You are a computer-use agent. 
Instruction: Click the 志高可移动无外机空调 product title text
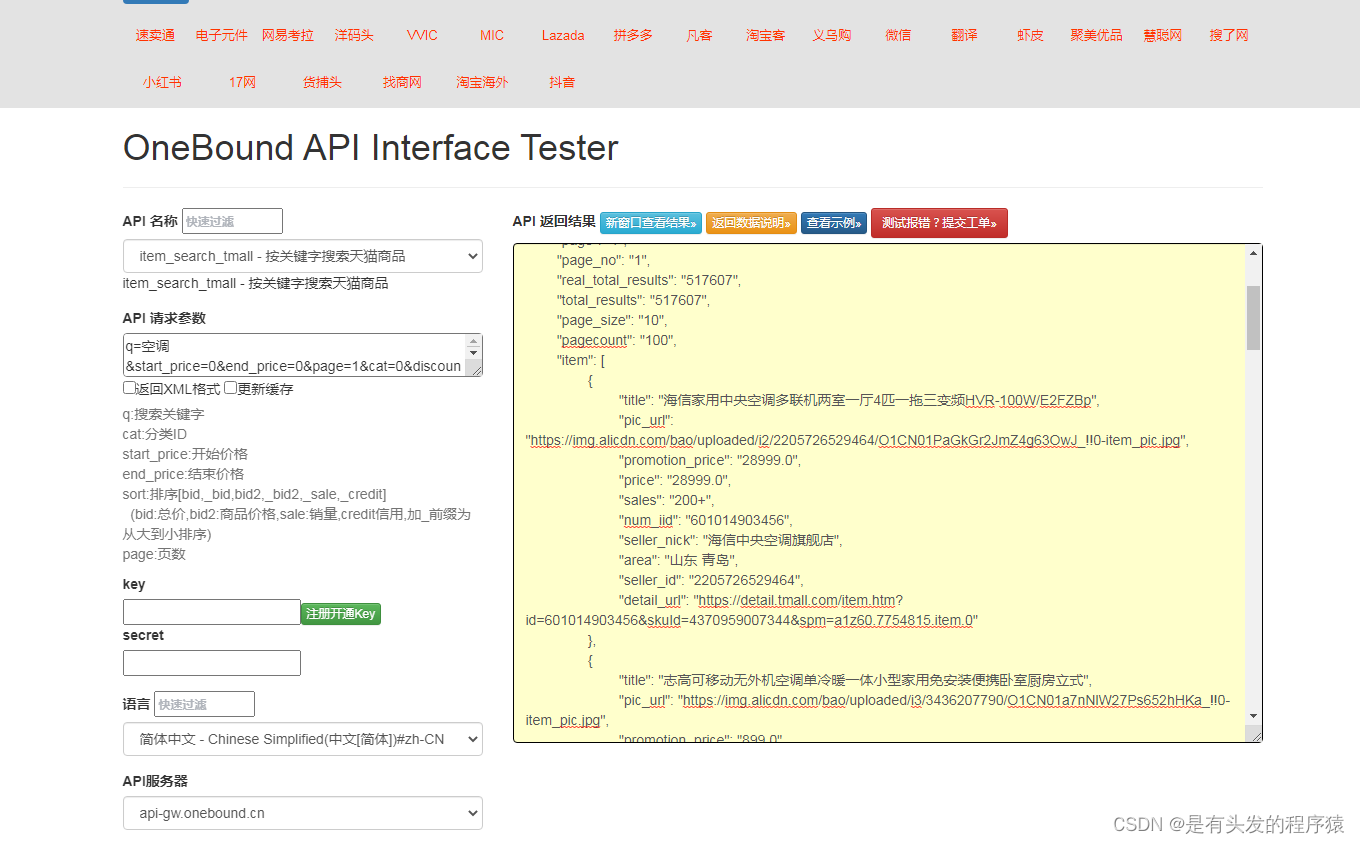876,680
